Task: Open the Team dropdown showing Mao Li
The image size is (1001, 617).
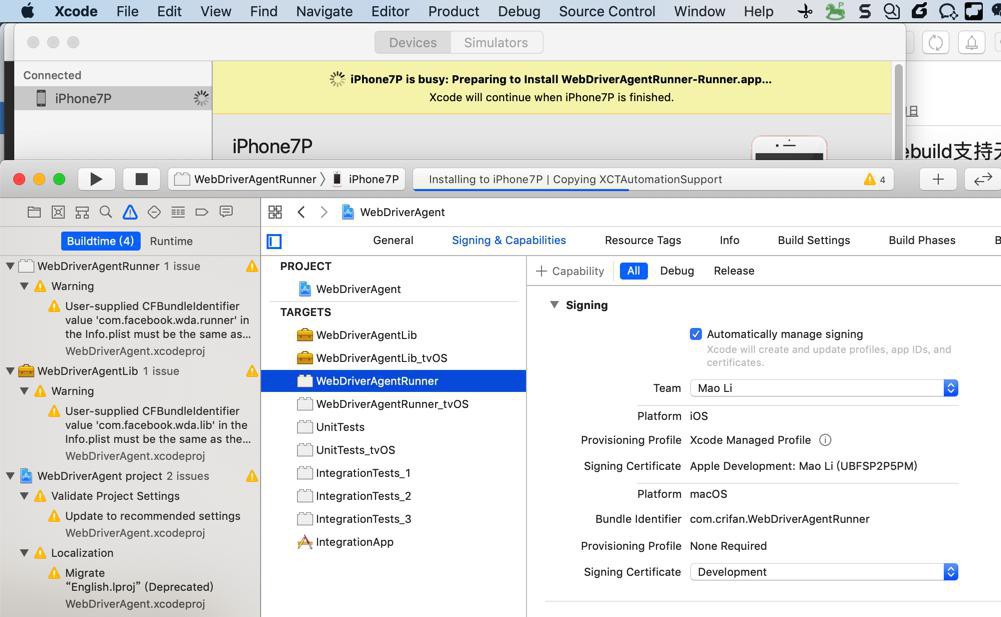Action: [824, 388]
